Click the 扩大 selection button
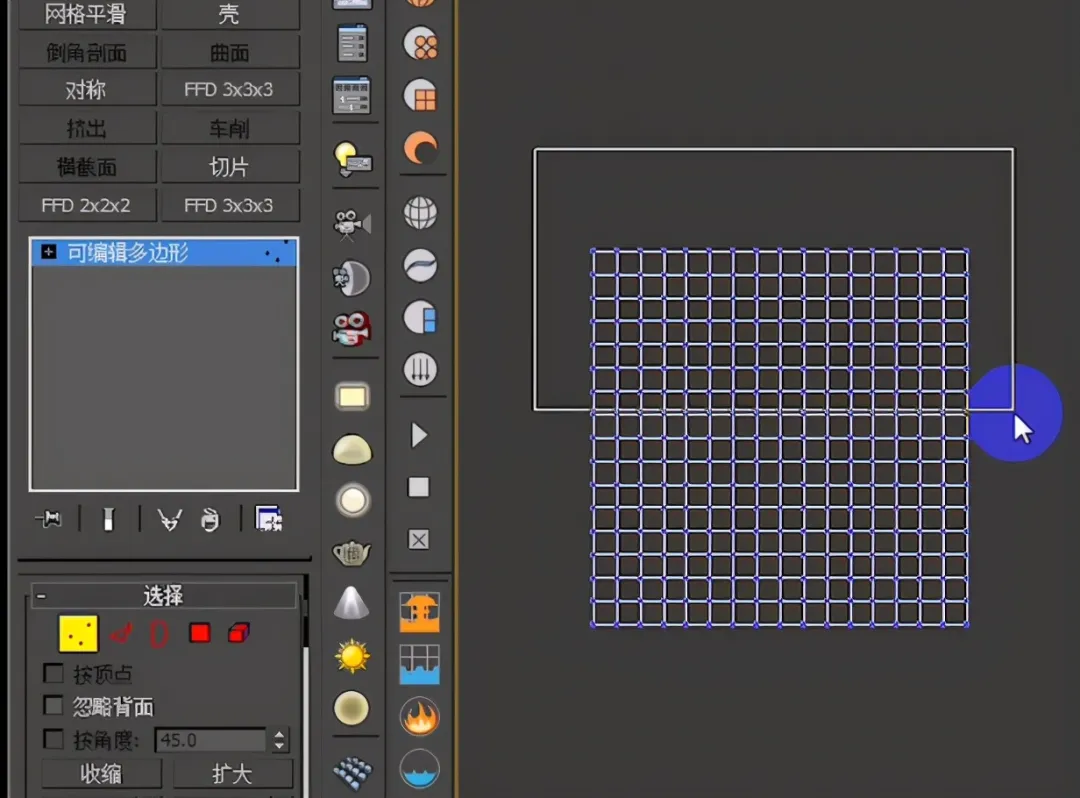Image resolution: width=1080 pixels, height=798 pixels. [x=233, y=774]
